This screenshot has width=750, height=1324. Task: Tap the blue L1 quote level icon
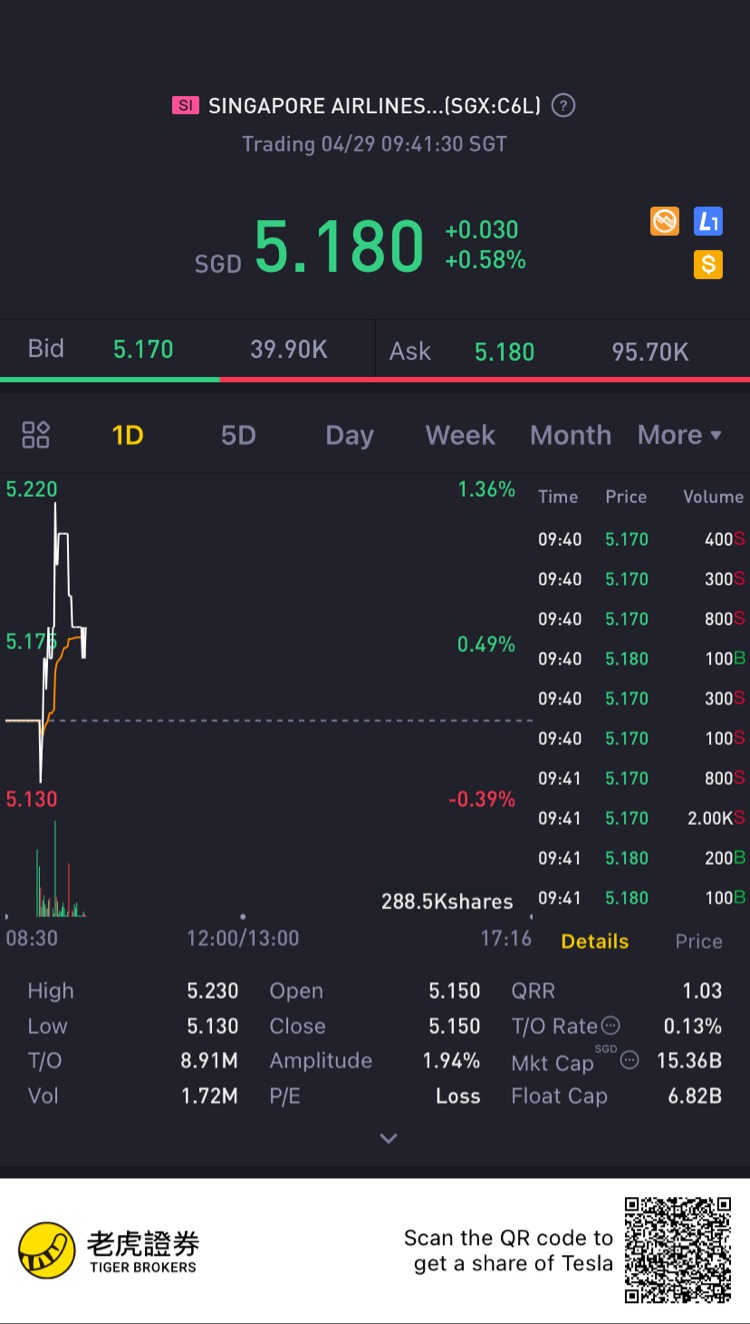(x=708, y=221)
